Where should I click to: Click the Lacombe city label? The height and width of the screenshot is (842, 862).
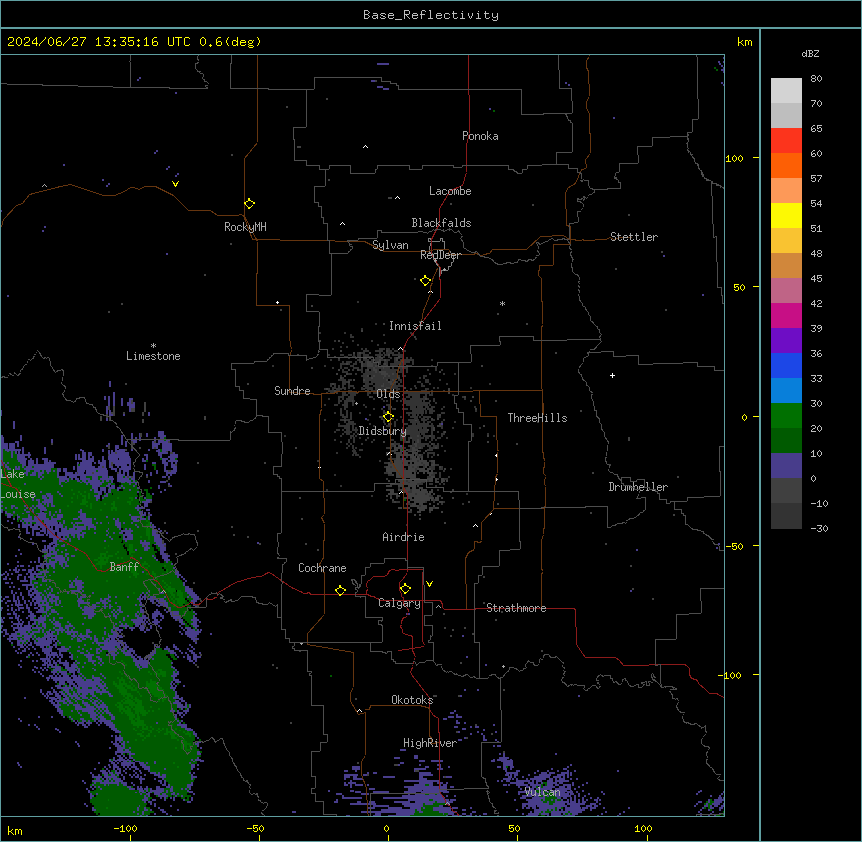[x=450, y=191]
